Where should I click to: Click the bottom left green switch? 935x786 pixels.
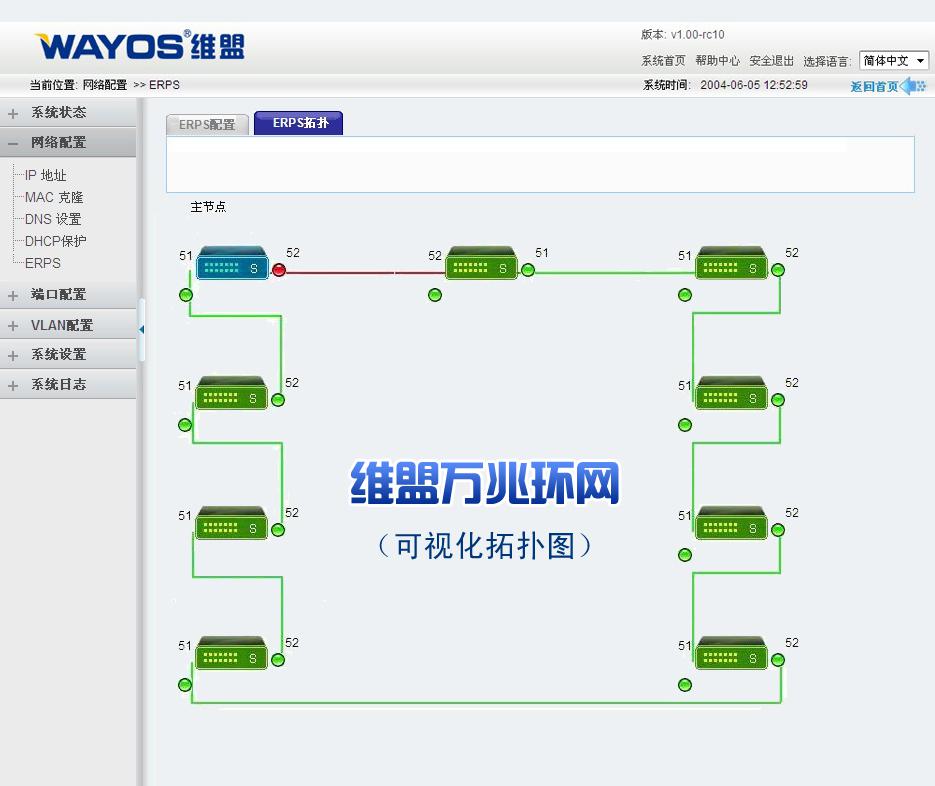click(231, 653)
